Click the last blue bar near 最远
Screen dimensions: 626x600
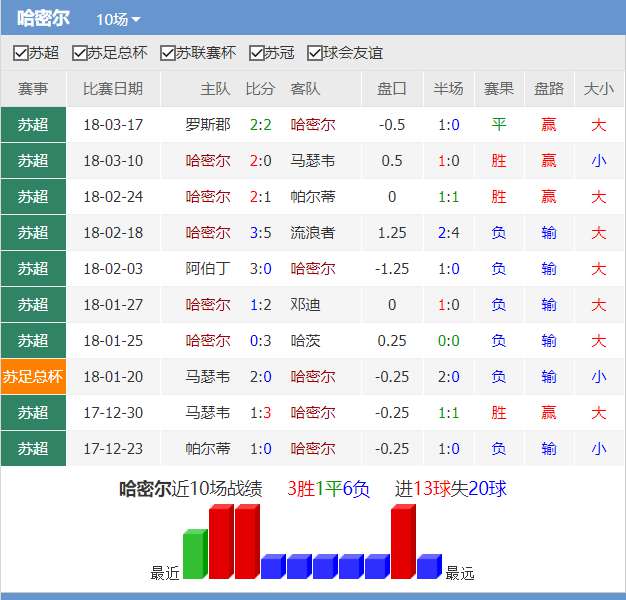tap(428, 567)
